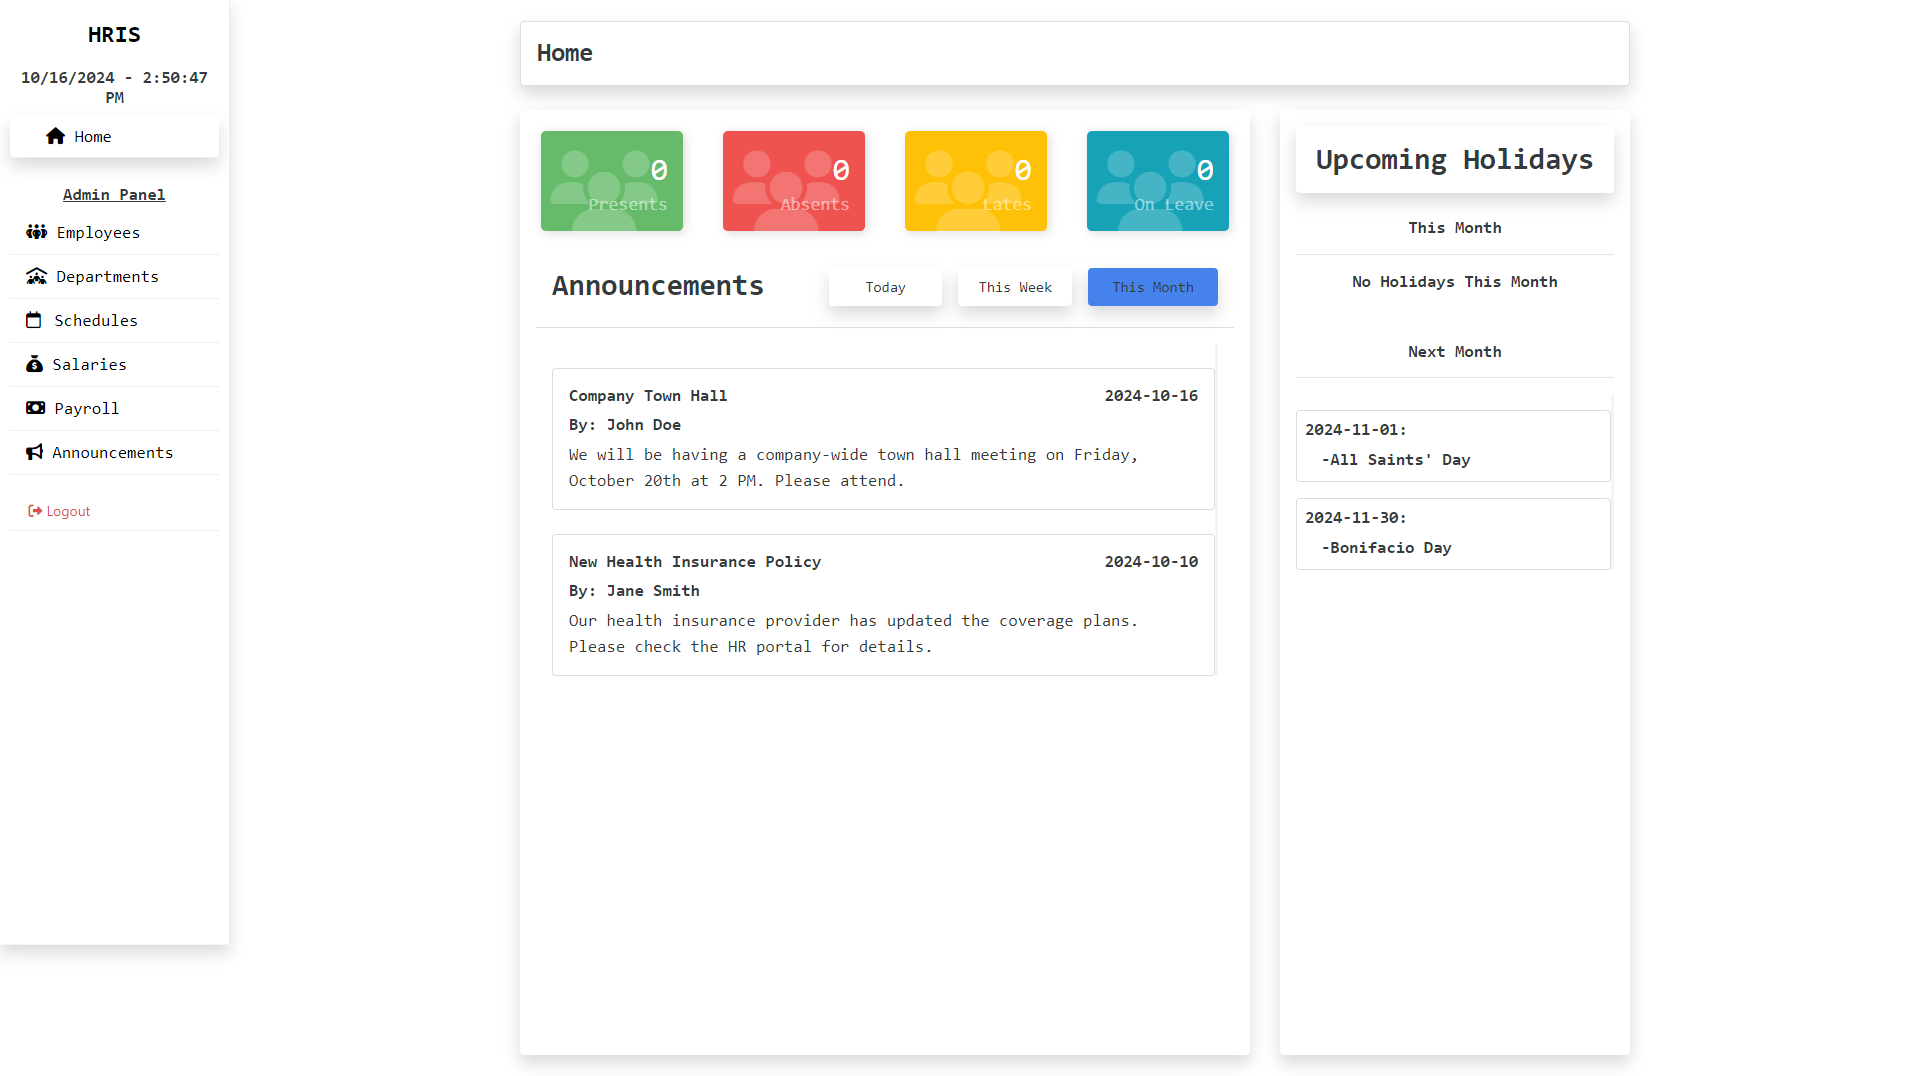Select the Bonifacio Day holiday entry
The height and width of the screenshot is (1076, 1920).
(1453, 533)
